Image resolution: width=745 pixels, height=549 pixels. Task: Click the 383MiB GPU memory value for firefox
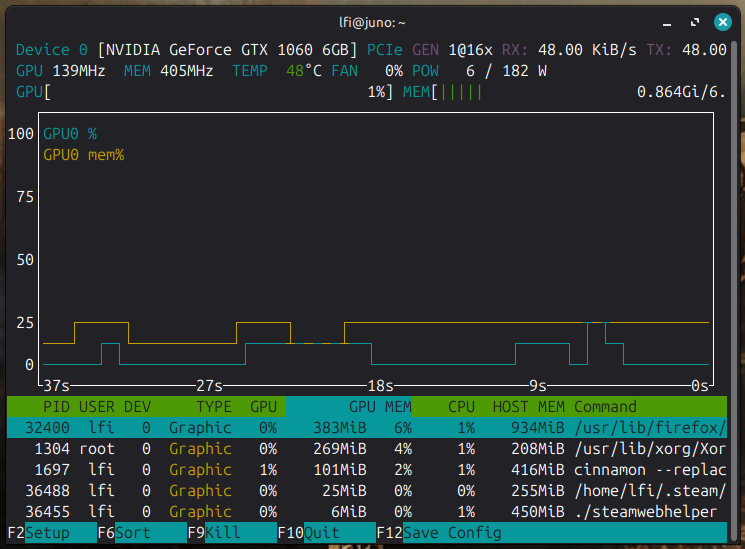340,427
